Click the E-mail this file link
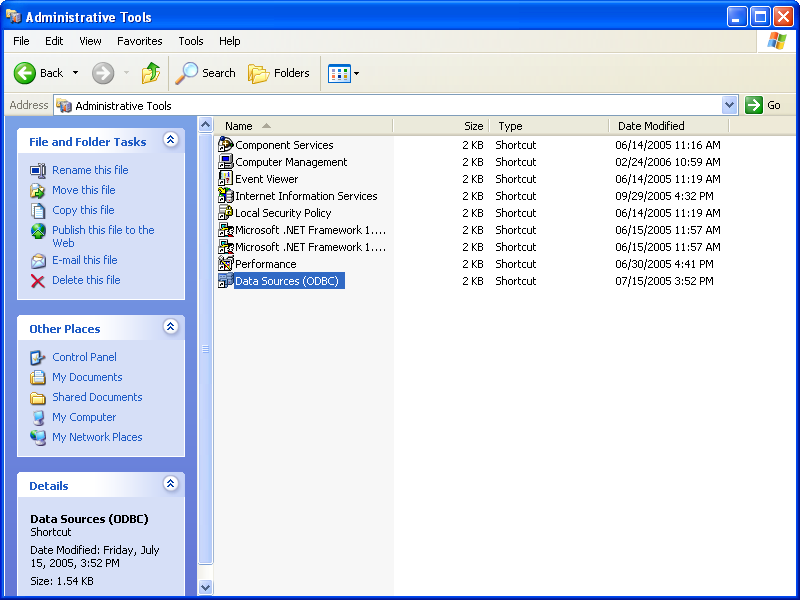Viewport: 800px width, 600px height. [x=85, y=260]
